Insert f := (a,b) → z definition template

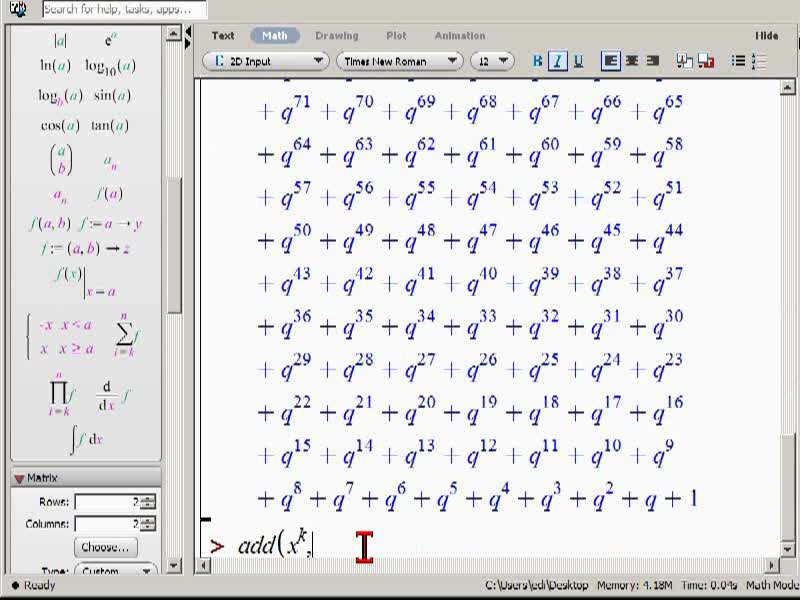point(85,248)
